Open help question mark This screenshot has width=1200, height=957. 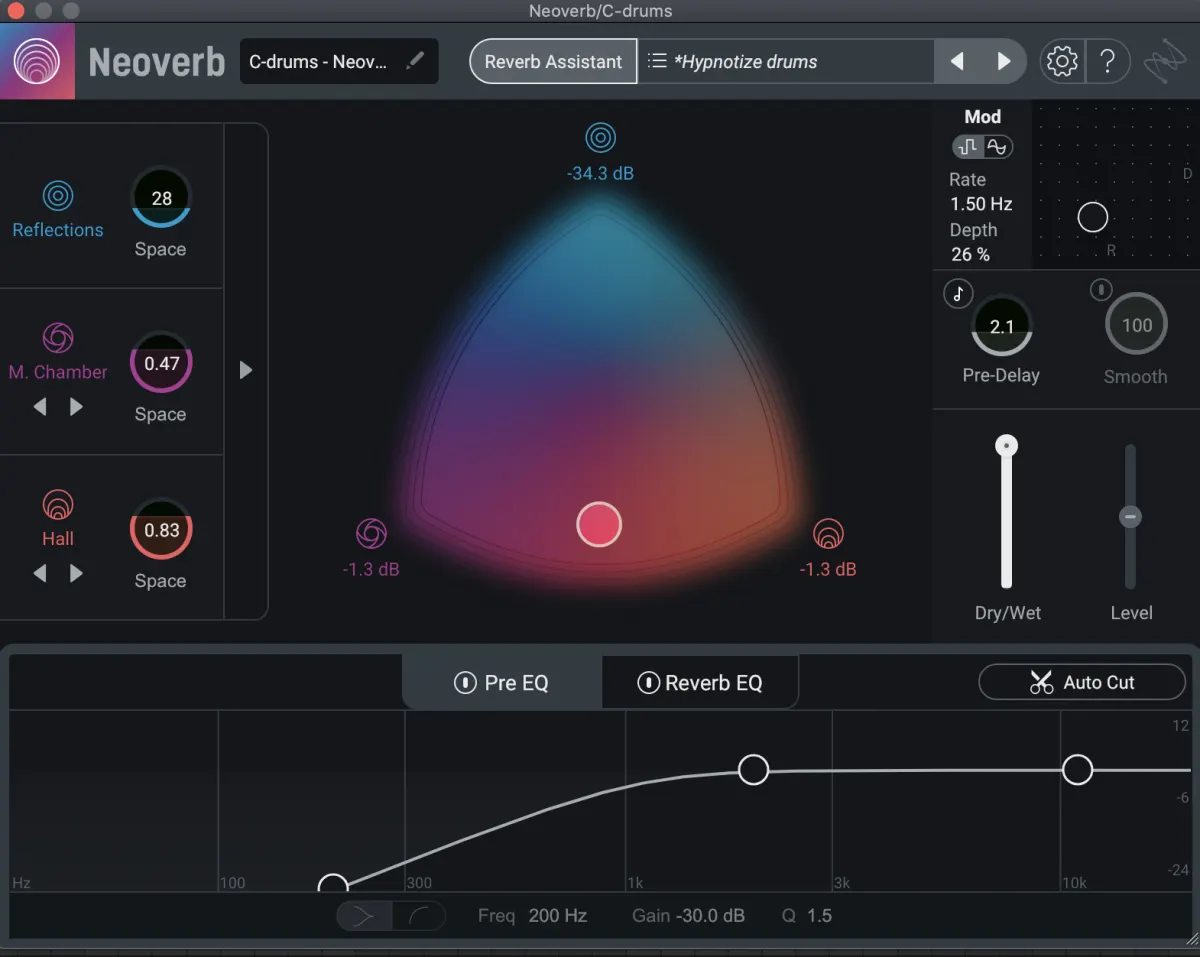pos(1107,62)
